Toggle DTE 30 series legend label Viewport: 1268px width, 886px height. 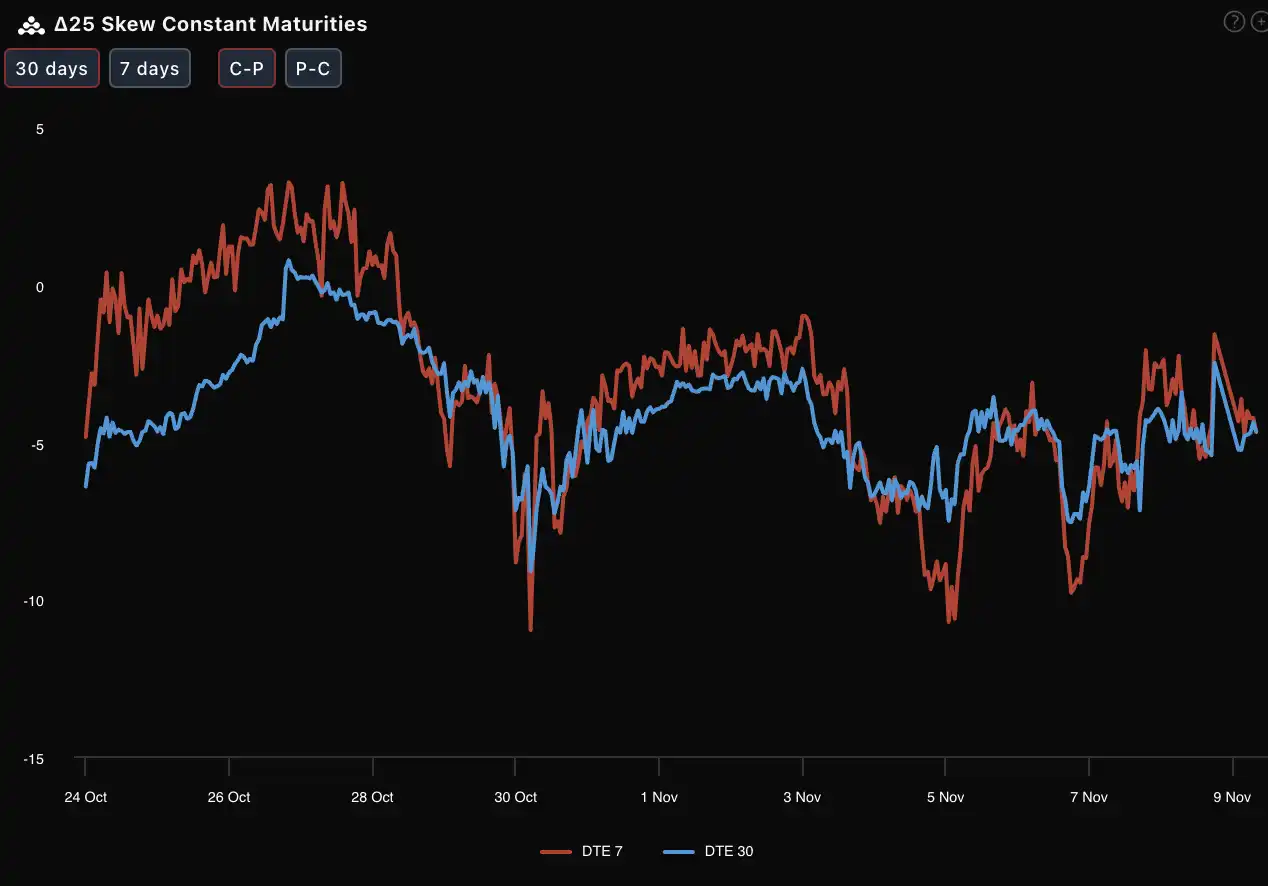[729, 852]
